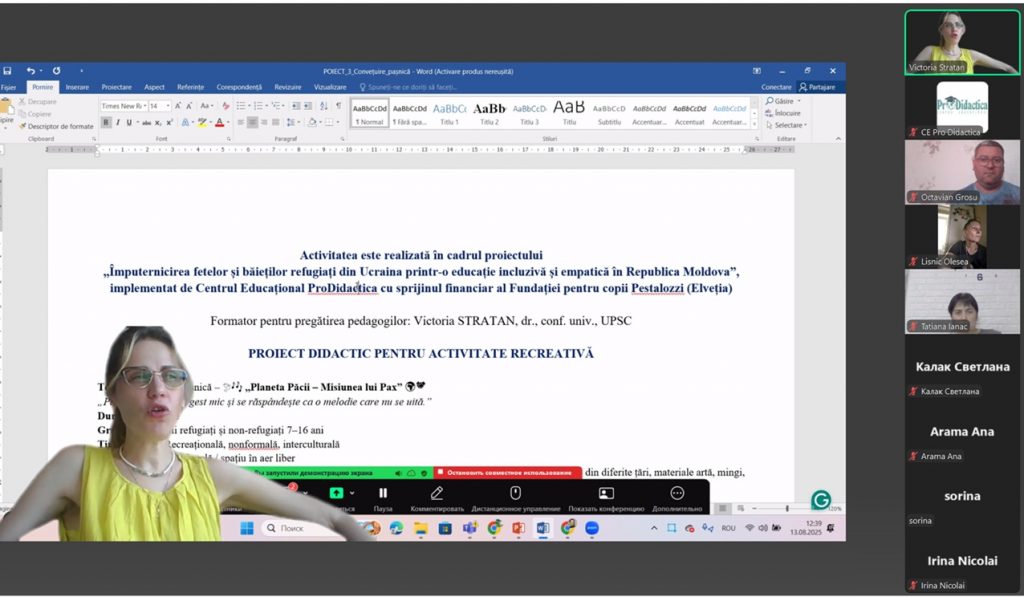Open the font name dropdown

click(x=144, y=106)
